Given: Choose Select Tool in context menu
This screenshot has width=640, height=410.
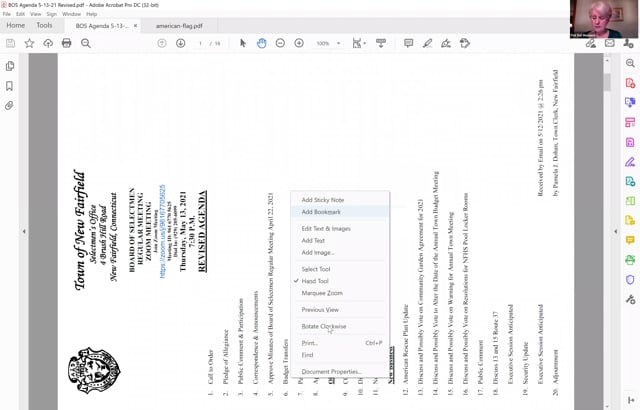Looking at the screenshot, I should pos(340,269).
